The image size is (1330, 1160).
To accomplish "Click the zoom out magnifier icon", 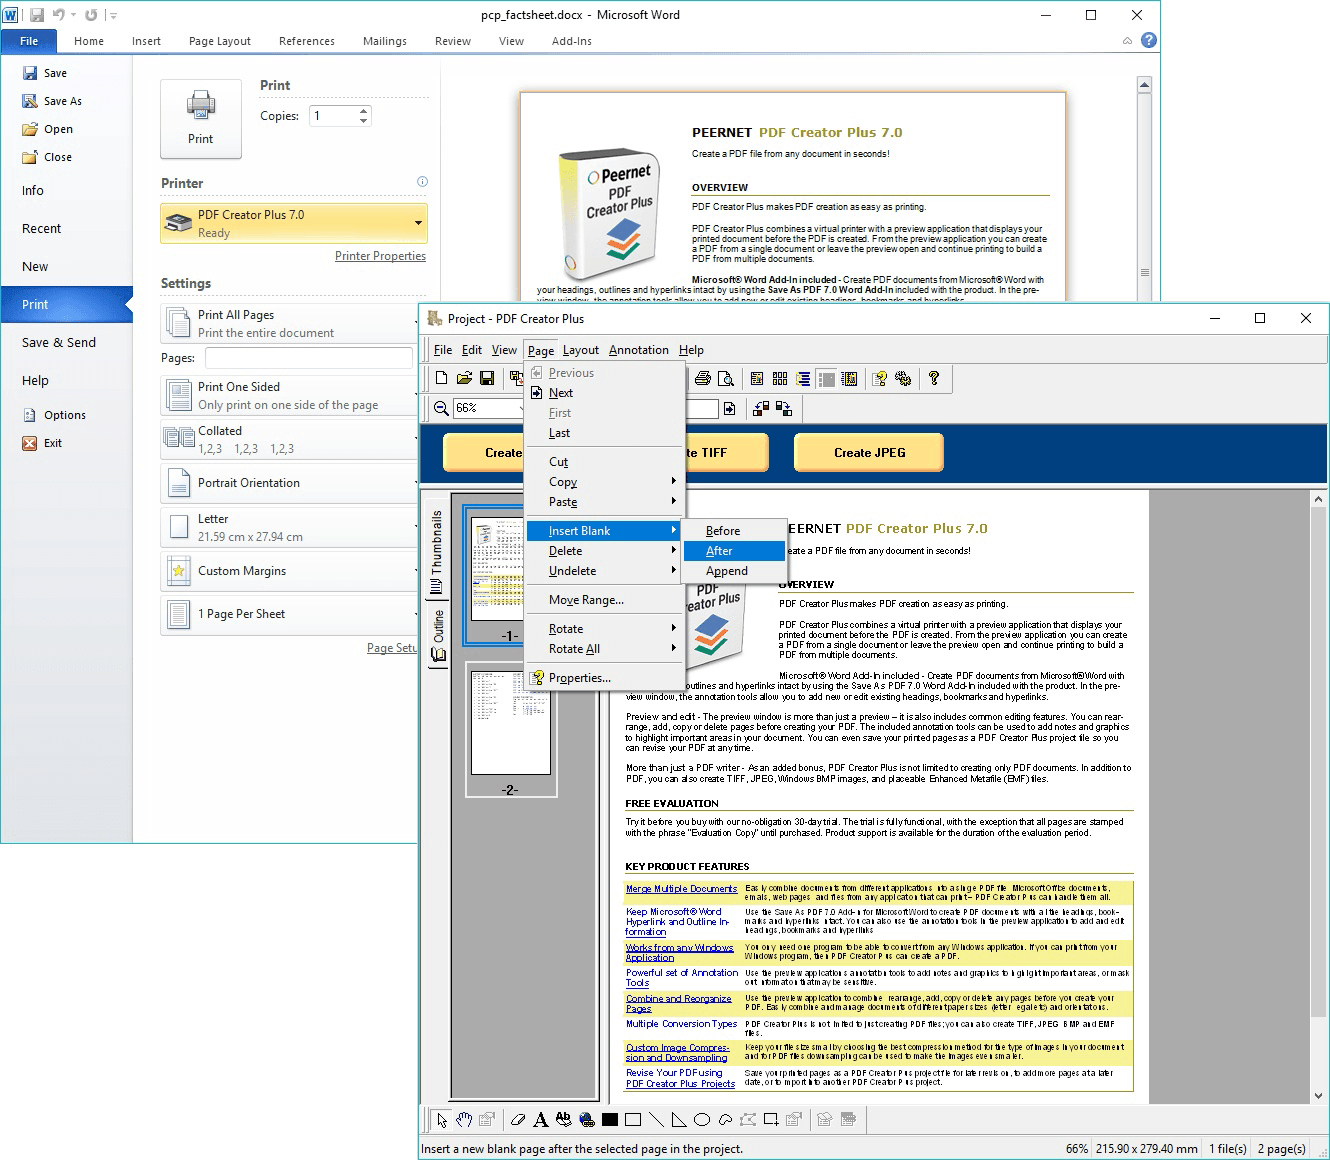I will [x=440, y=408].
